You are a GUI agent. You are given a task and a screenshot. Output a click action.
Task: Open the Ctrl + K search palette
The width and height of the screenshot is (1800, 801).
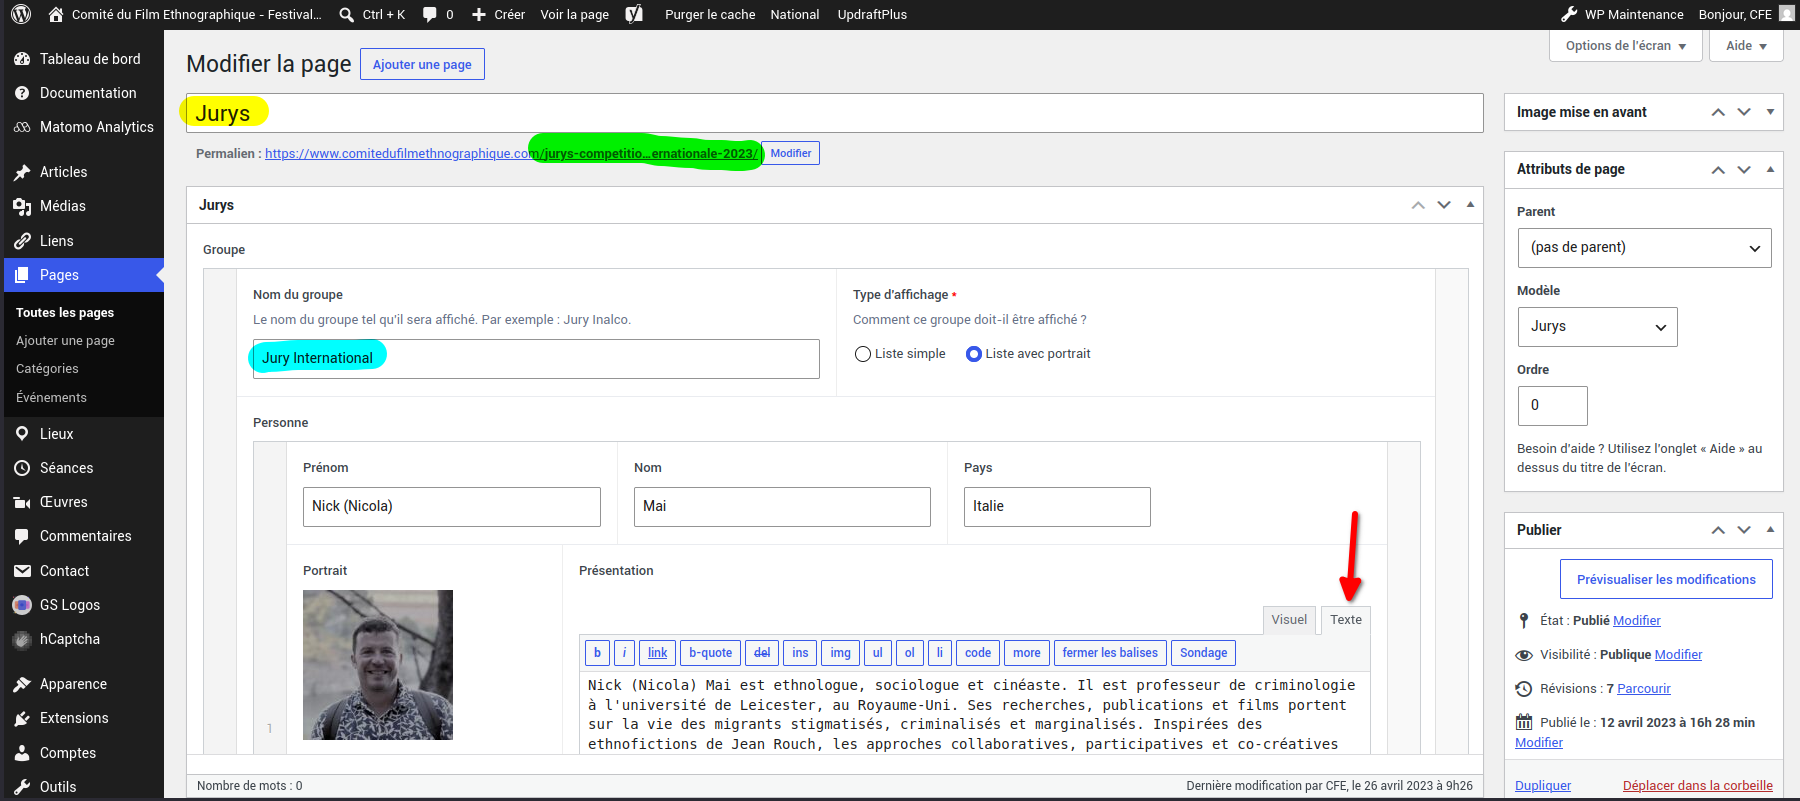(x=372, y=14)
